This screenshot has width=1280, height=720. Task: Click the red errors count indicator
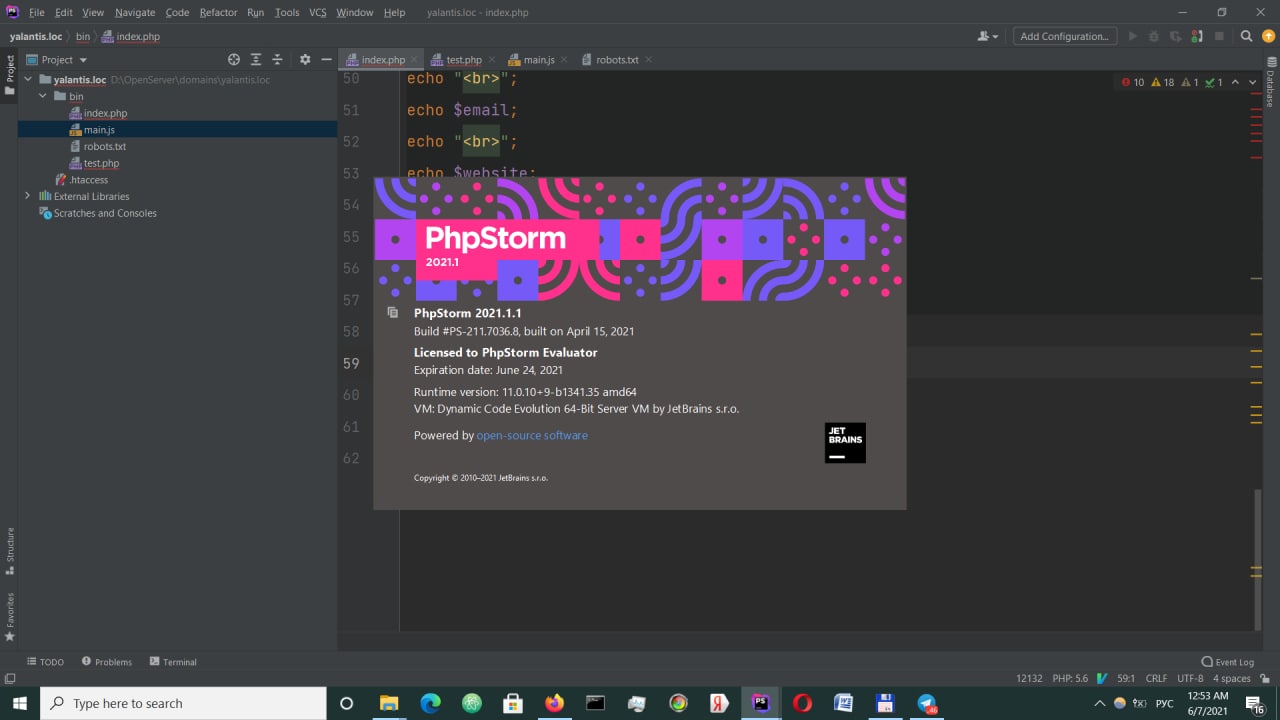click(1133, 82)
